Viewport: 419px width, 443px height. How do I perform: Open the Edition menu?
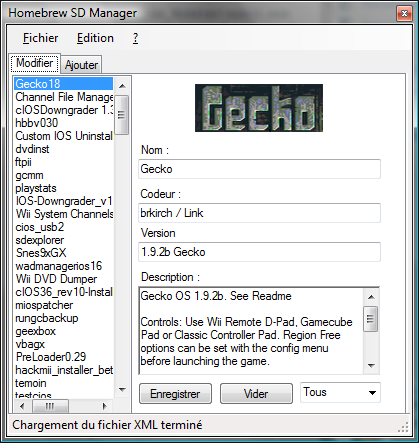(x=95, y=38)
